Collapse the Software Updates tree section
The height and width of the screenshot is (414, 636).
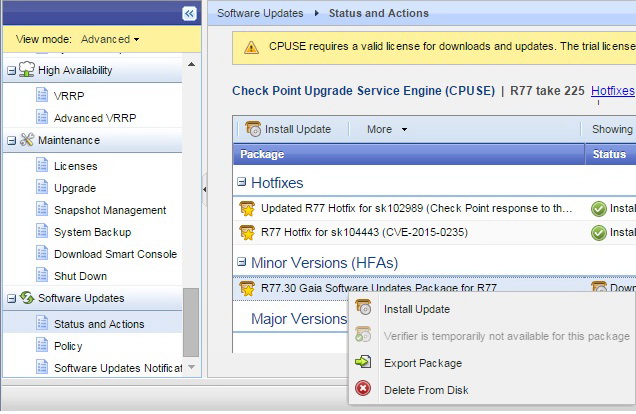click(x=12, y=298)
